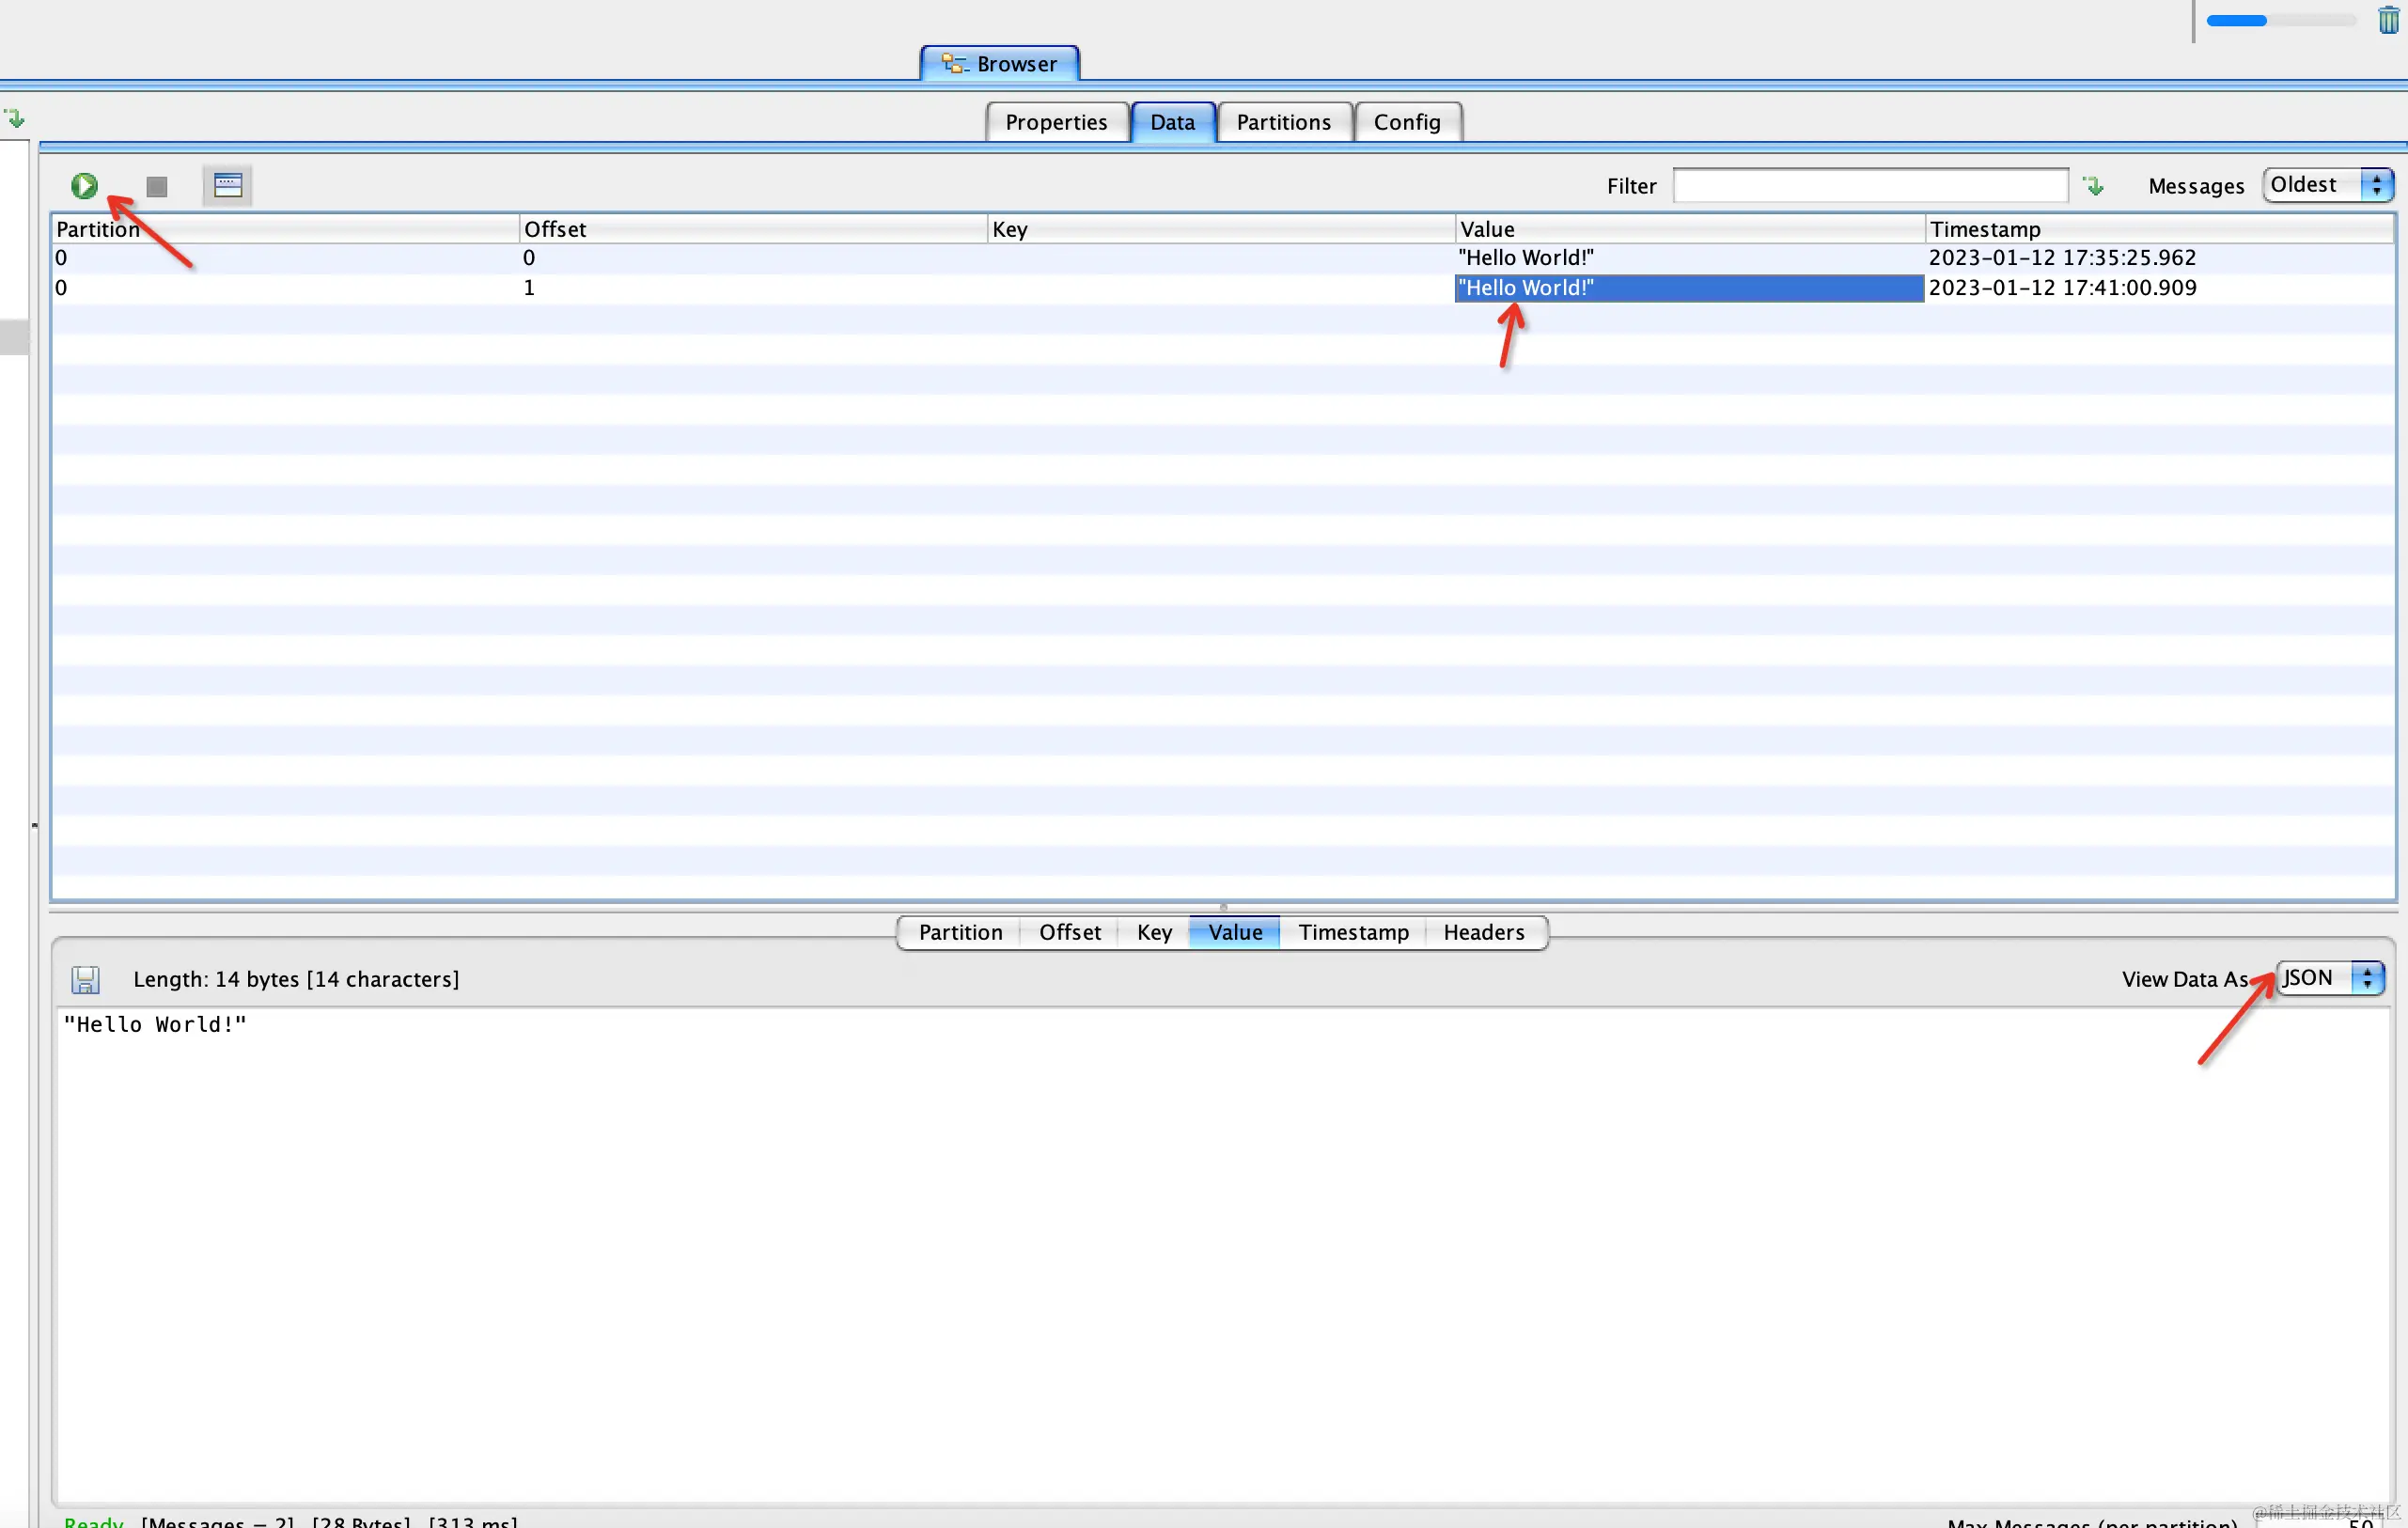The height and width of the screenshot is (1528, 2408).
Task: Click the green play button to retrieve messages
Action: (x=84, y=186)
